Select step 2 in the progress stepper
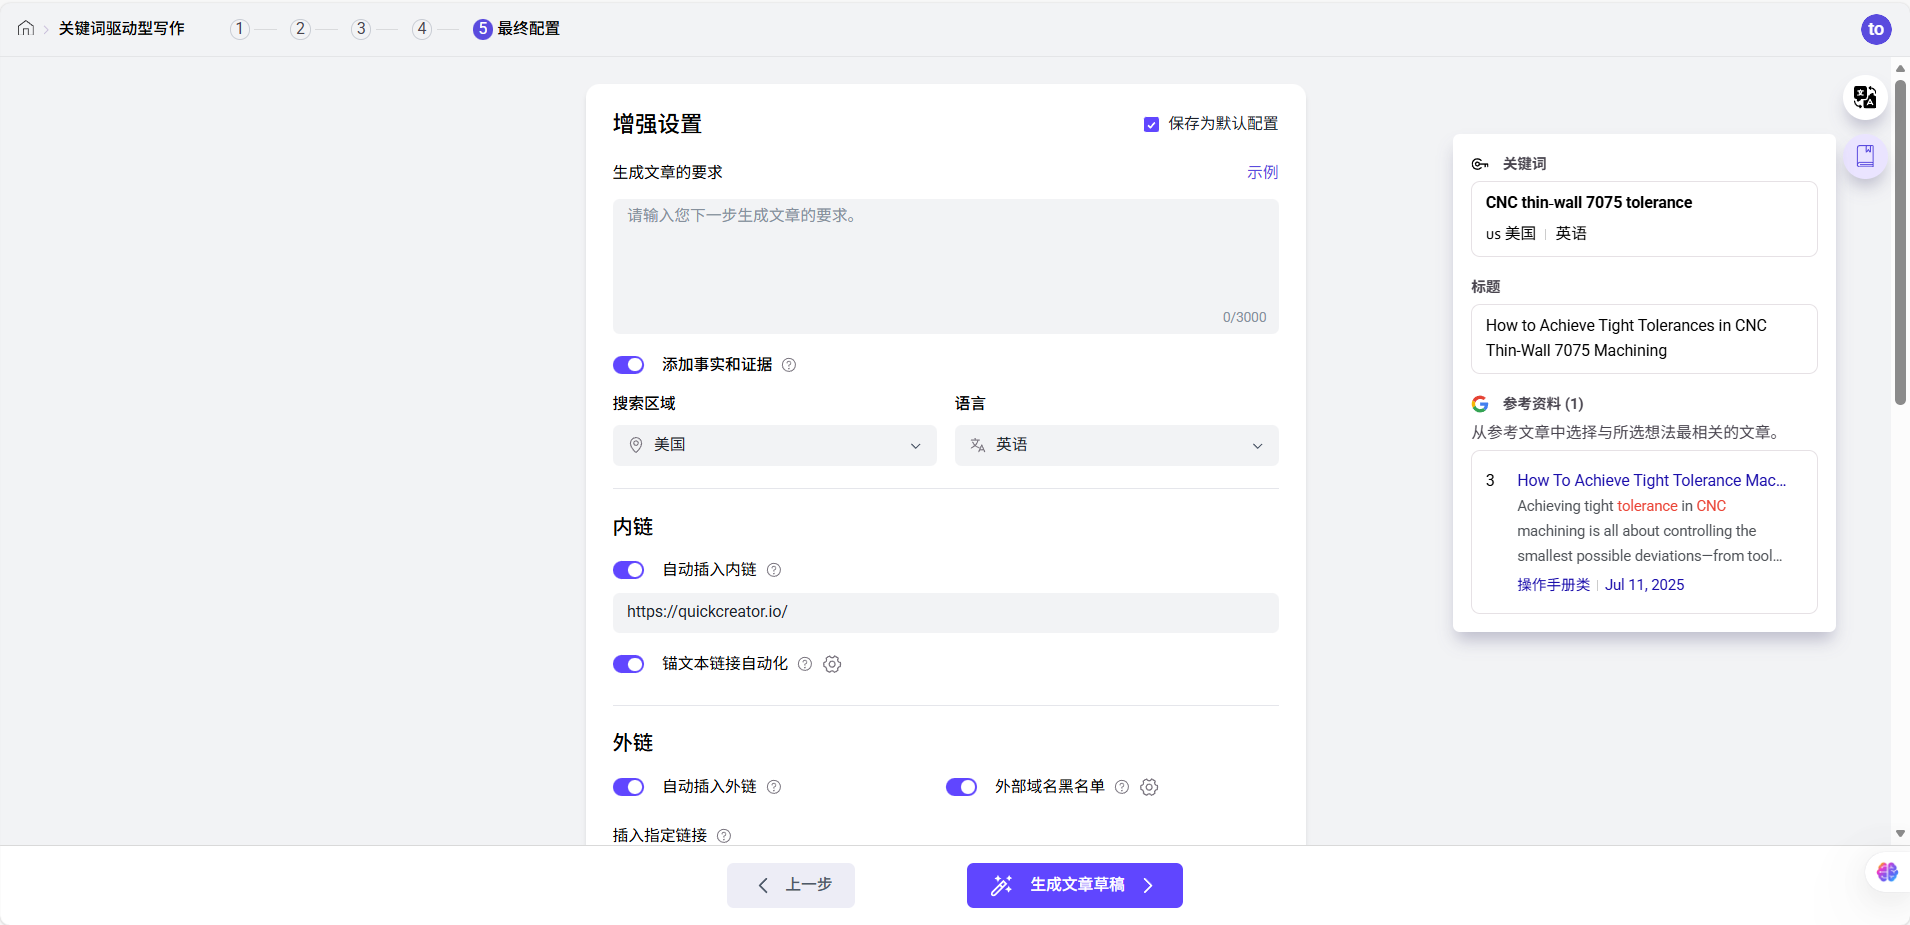The image size is (1910, 925). click(x=299, y=28)
